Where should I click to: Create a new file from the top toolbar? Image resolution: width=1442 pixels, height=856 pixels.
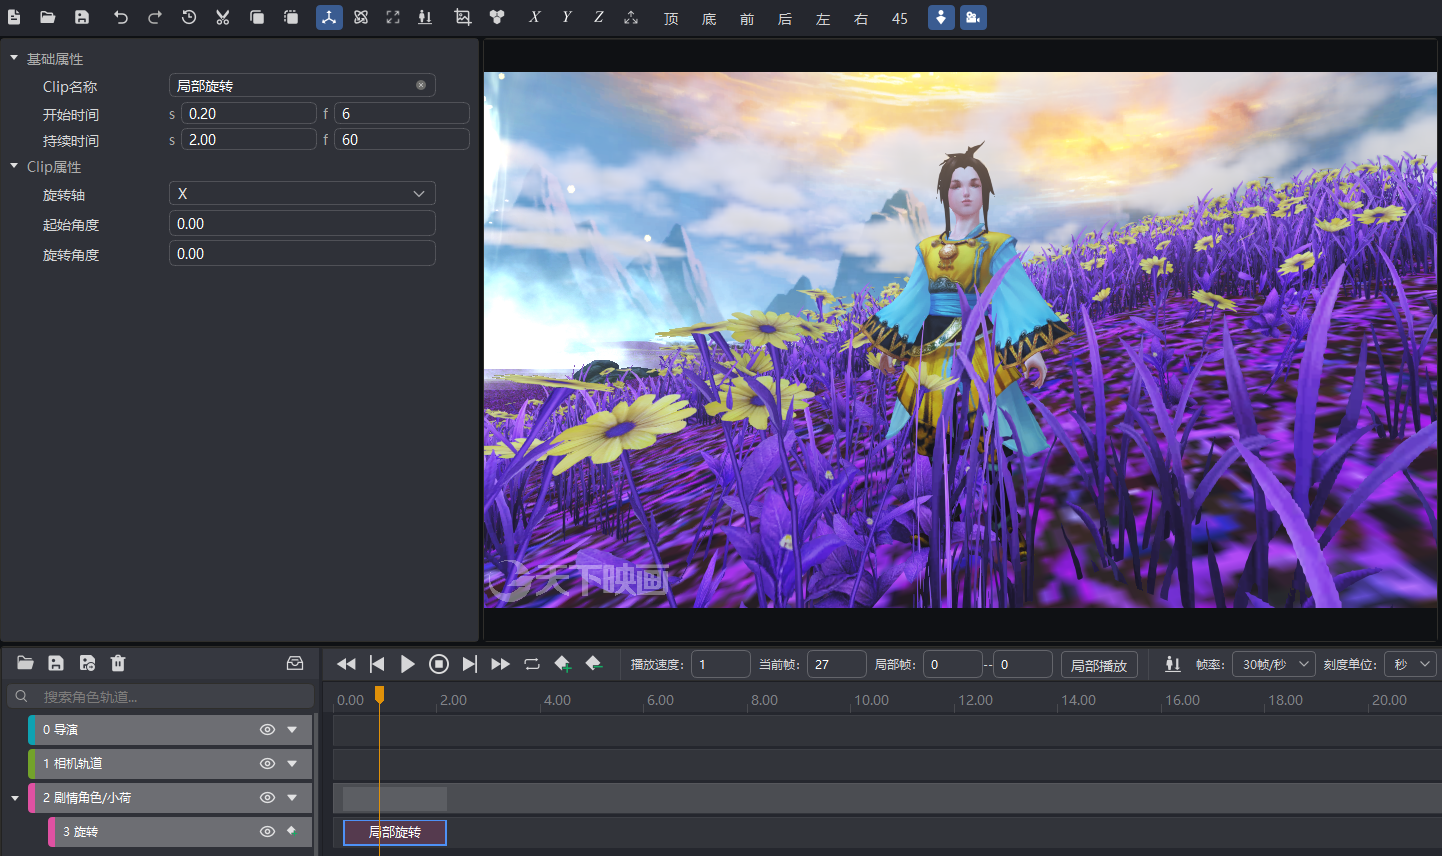click(14, 17)
